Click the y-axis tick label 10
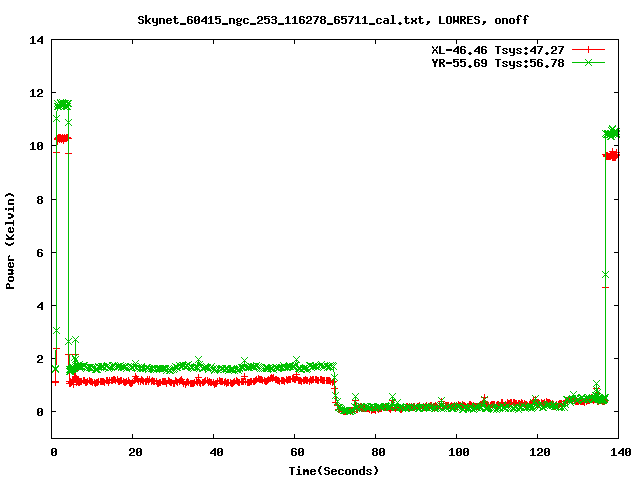Viewport: 640px width, 480px height. 37,146
